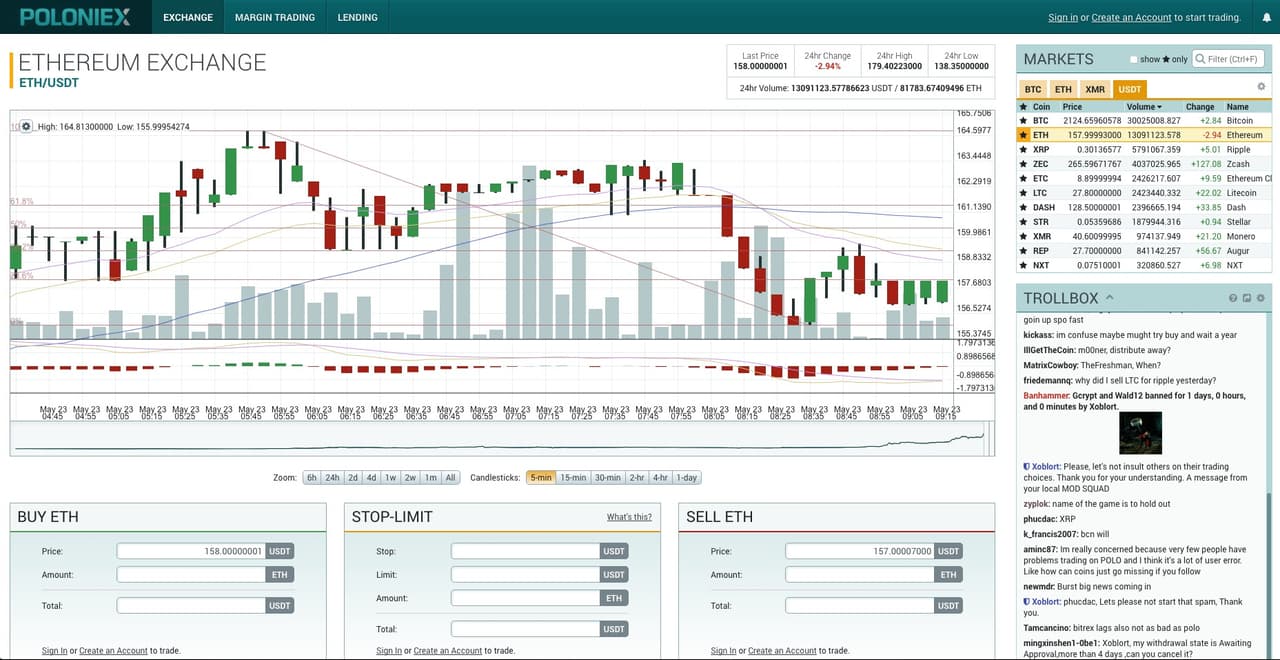The image size is (1280, 660).
Task: Enable the show starred only checkbox
Action: (1133, 59)
